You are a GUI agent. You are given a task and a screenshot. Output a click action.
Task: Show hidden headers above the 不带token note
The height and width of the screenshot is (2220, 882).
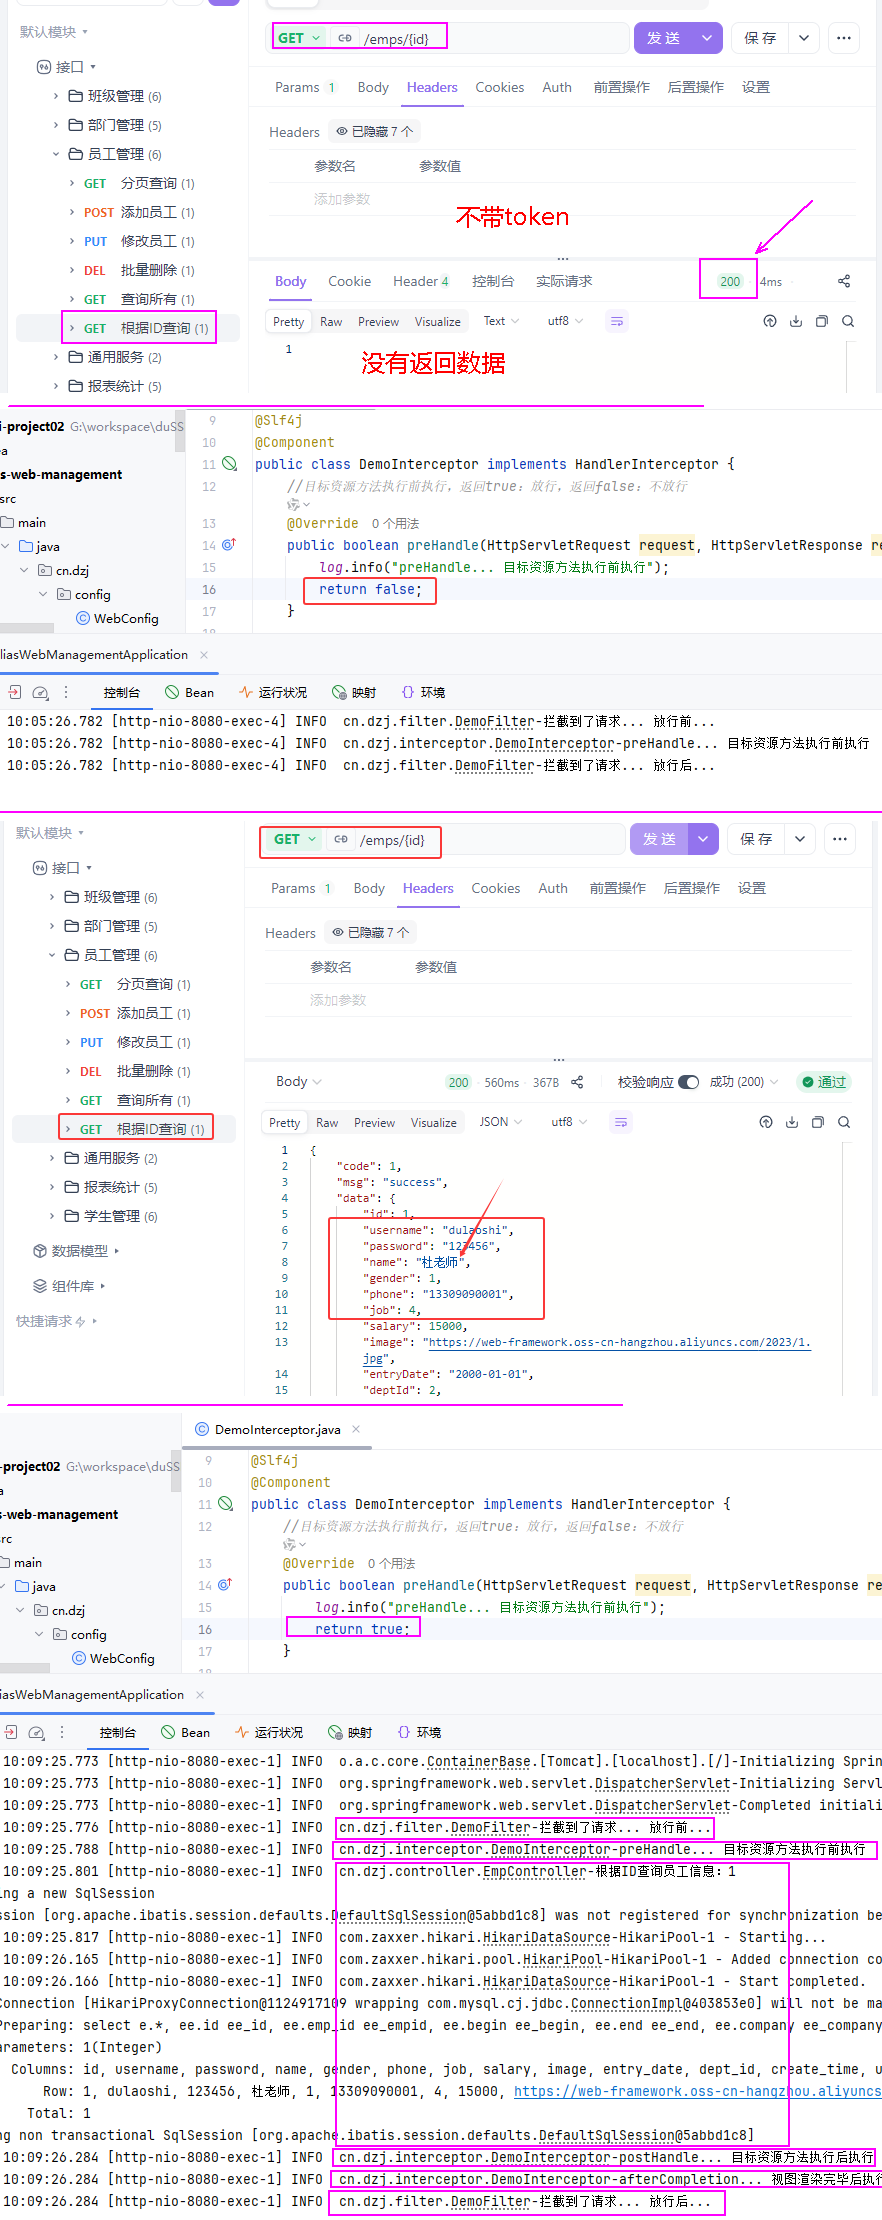point(374,131)
